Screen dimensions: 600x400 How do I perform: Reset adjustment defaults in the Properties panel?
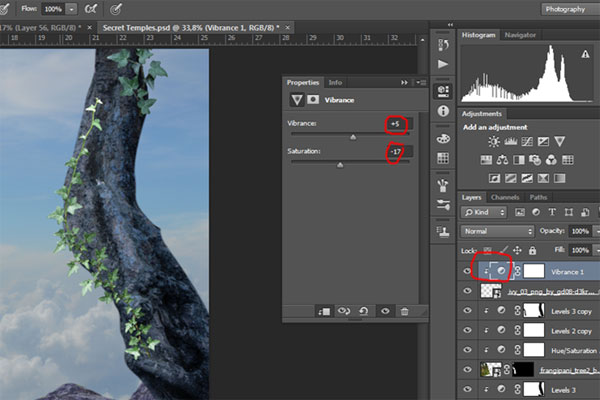tap(364, 311)
